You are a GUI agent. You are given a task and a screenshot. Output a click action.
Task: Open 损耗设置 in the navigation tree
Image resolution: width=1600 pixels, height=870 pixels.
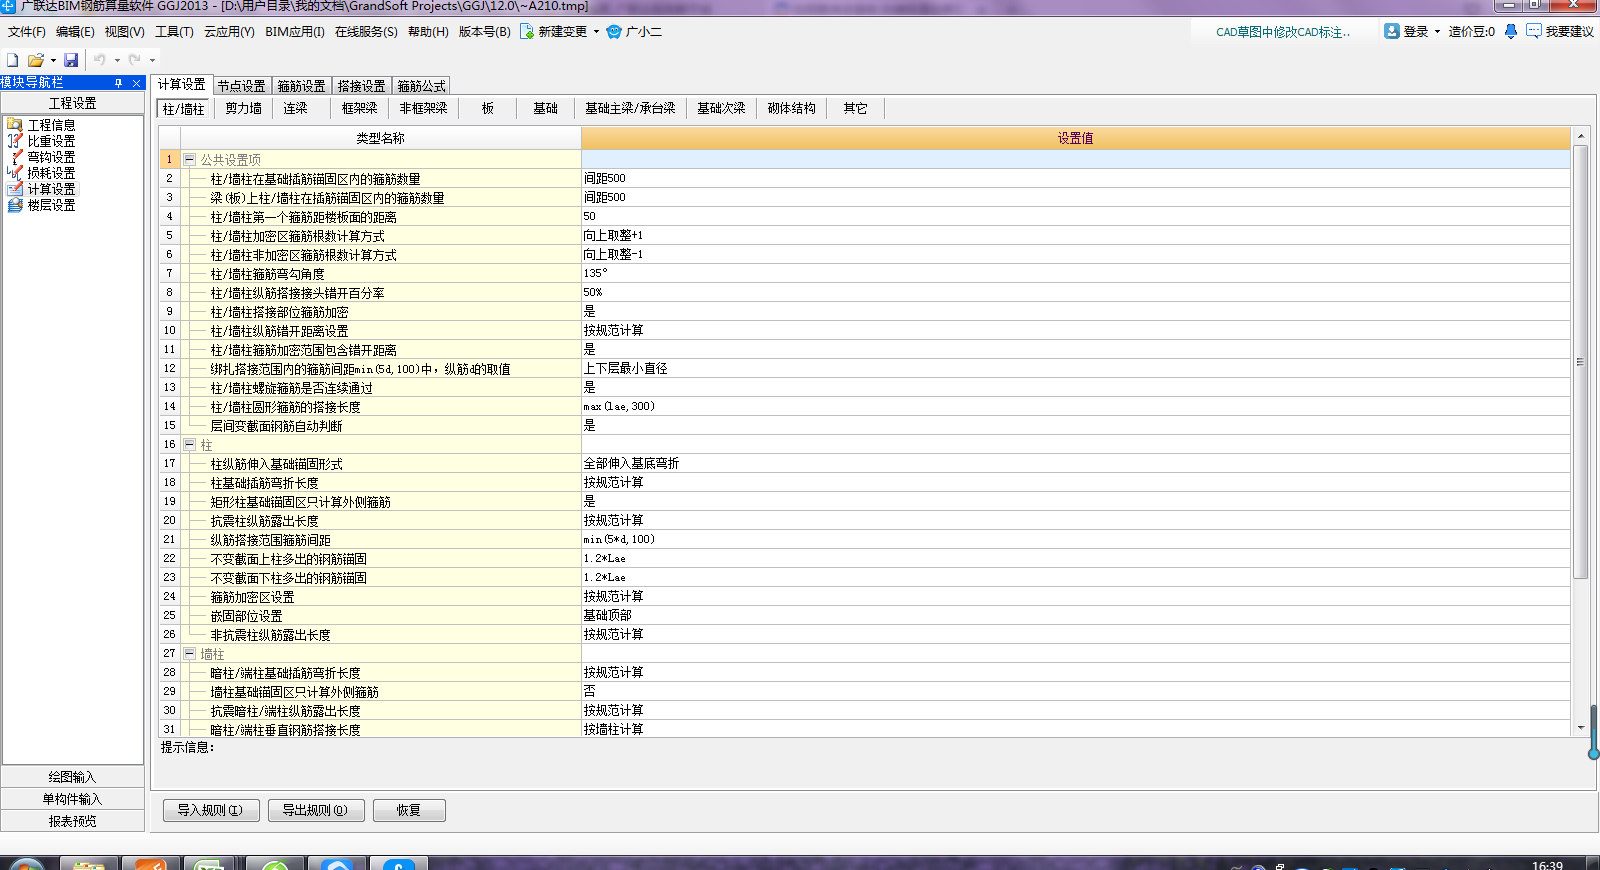tap(51, 173)
